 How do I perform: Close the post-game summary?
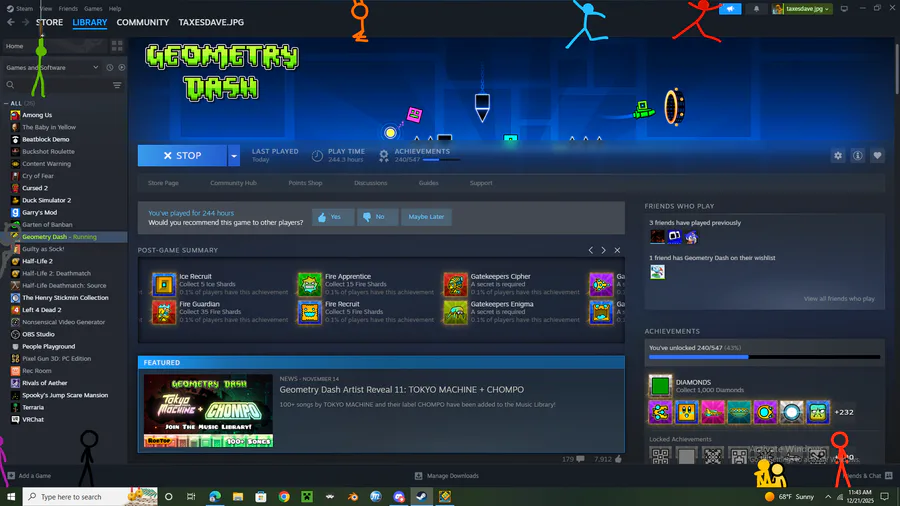(617, 250)
